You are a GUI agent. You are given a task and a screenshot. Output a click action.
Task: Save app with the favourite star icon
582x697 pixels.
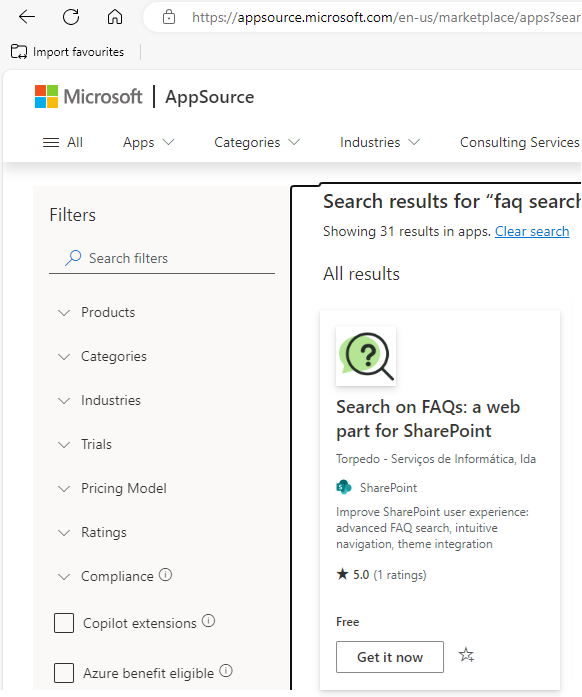(x=466, y=655)
